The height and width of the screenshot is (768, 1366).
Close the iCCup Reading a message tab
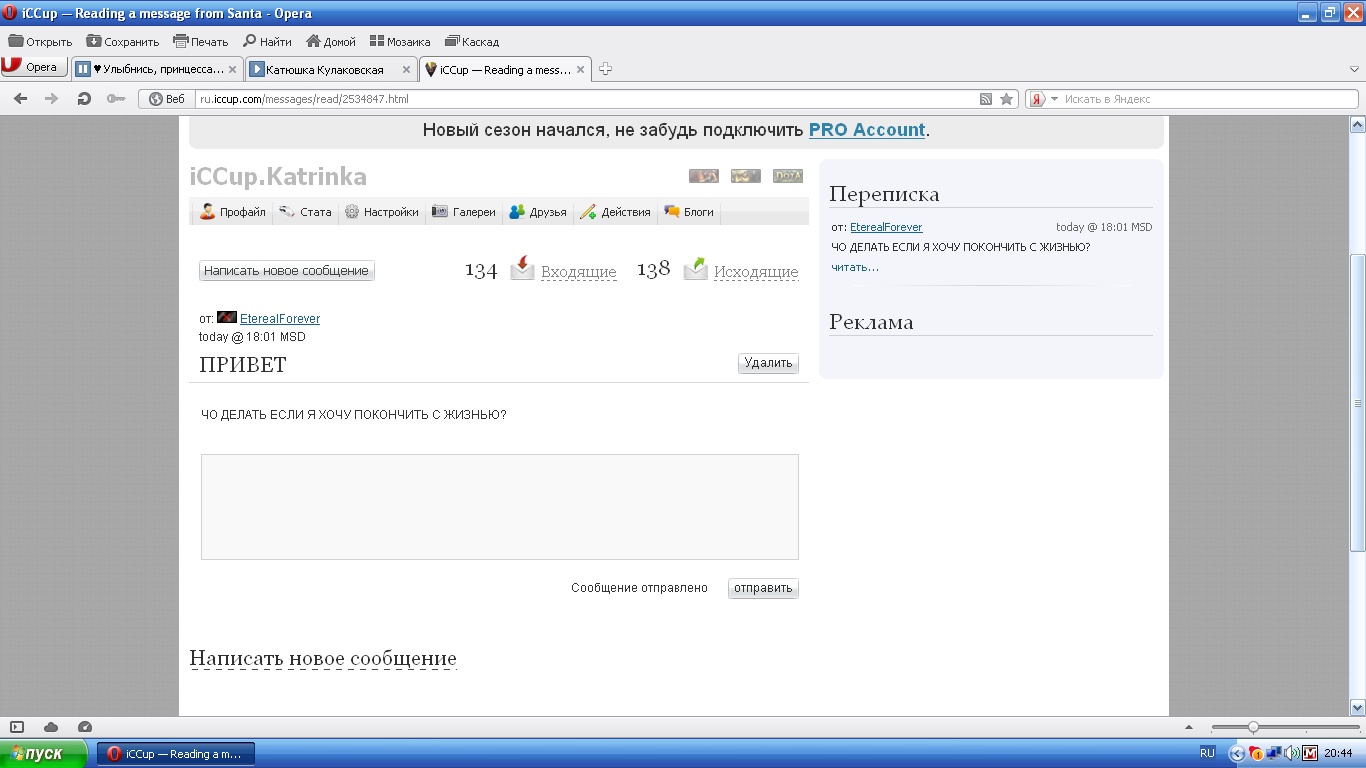[580, 70]
